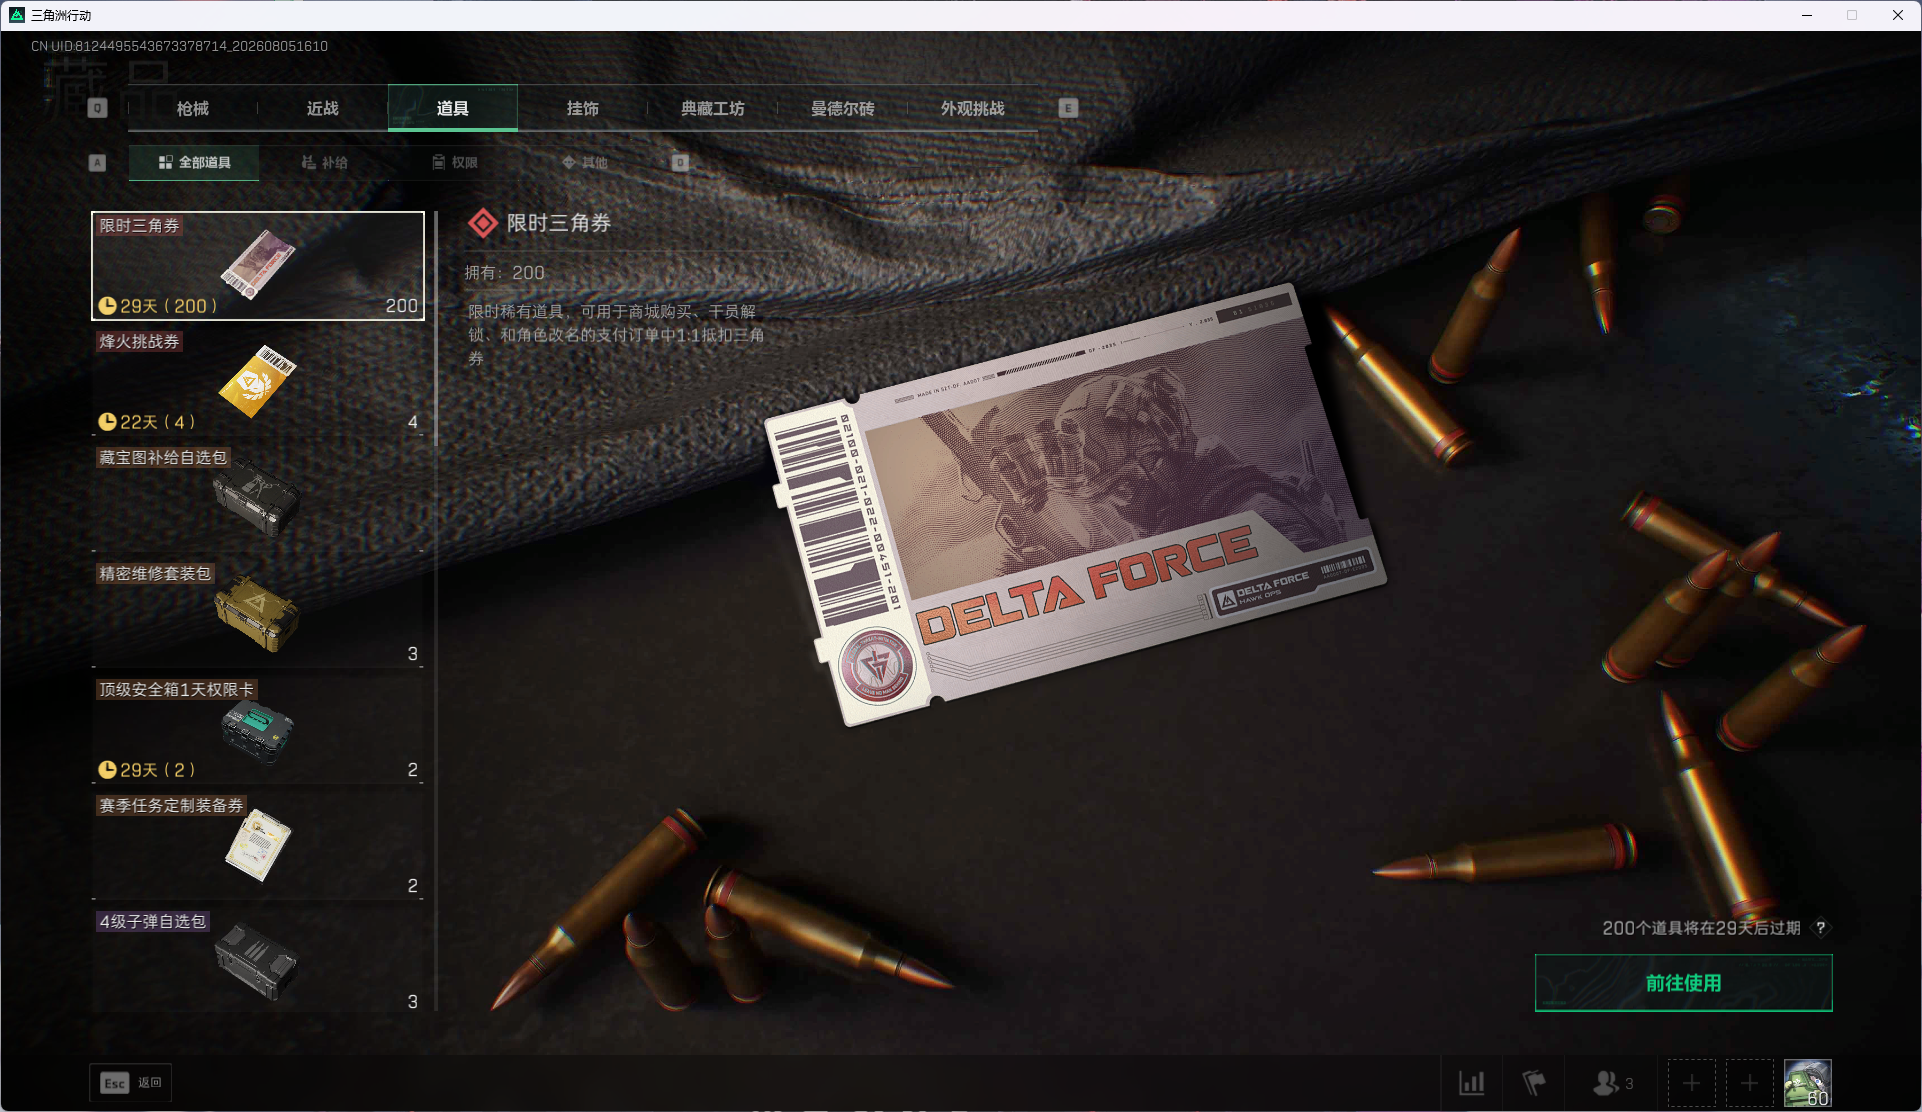Click the 拥有: 200 owned count
Viewport: 1922px width, 1112px height.
(505, 273)
